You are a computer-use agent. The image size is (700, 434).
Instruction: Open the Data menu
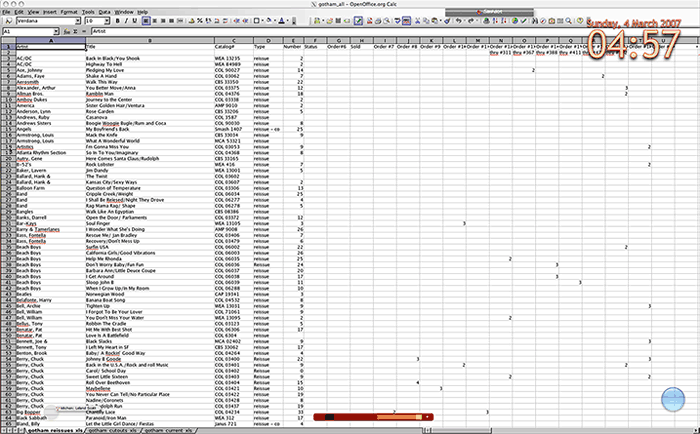click(104, 12)
